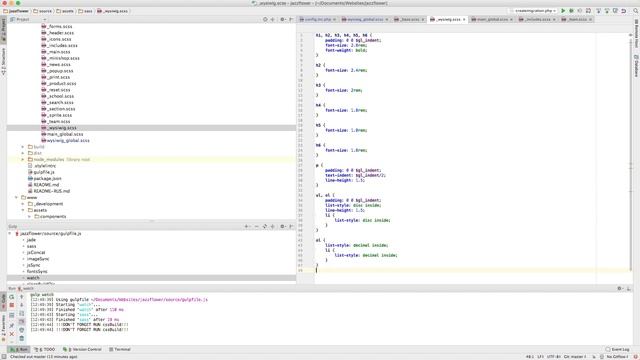
Task: Click source breadcrumb in navigation bar
Action: click(x=42, y=11)
